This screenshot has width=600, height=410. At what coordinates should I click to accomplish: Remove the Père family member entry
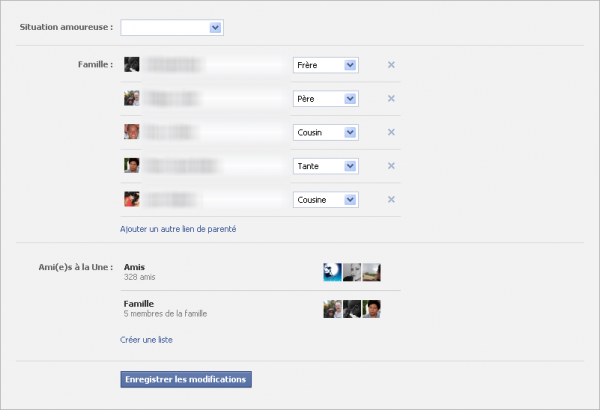click(x=391, y=99)
